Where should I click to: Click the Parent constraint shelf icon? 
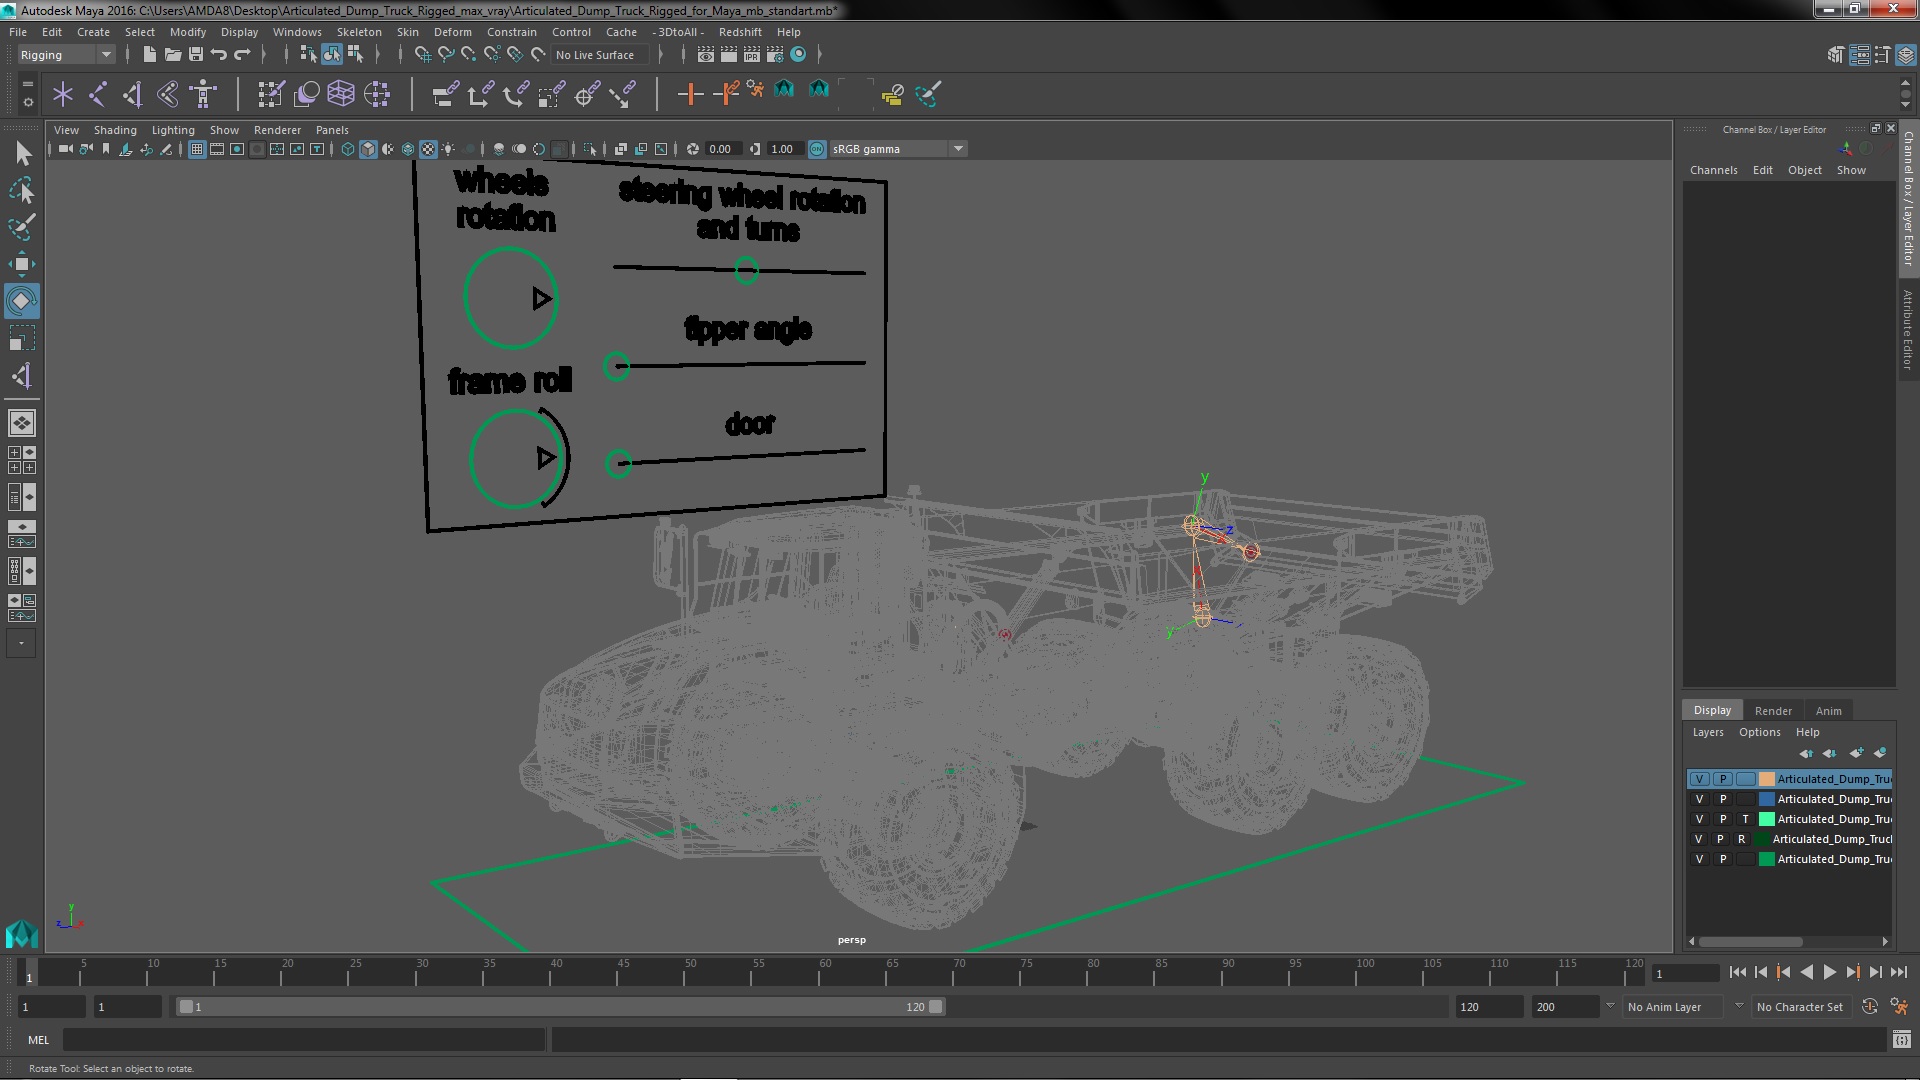click(445, 94)
